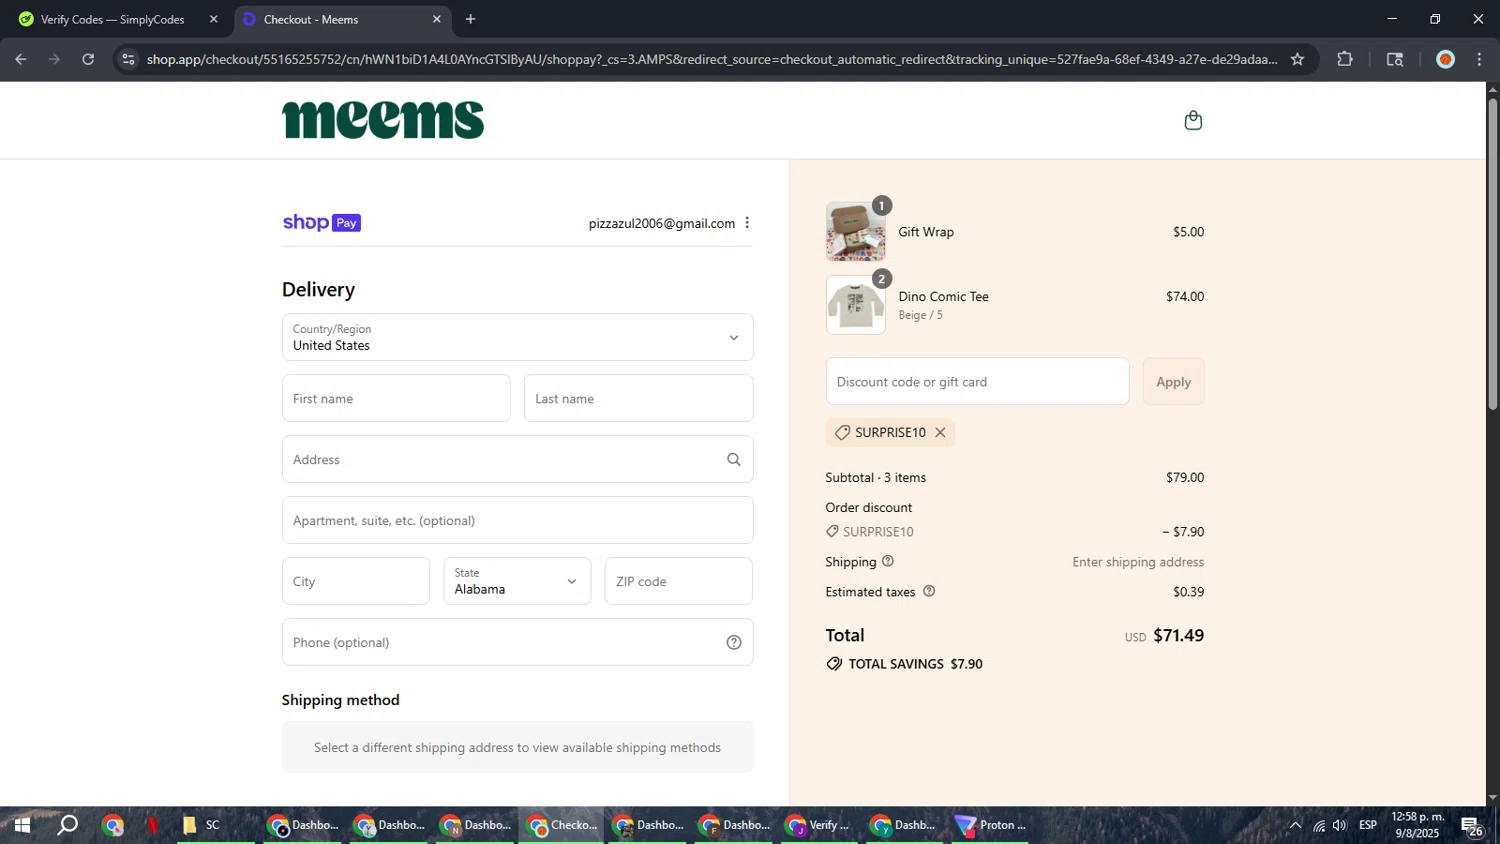Open the account options three-dot menu beside email
Viewport: 1500px width, 844px height.
(747, 223)
